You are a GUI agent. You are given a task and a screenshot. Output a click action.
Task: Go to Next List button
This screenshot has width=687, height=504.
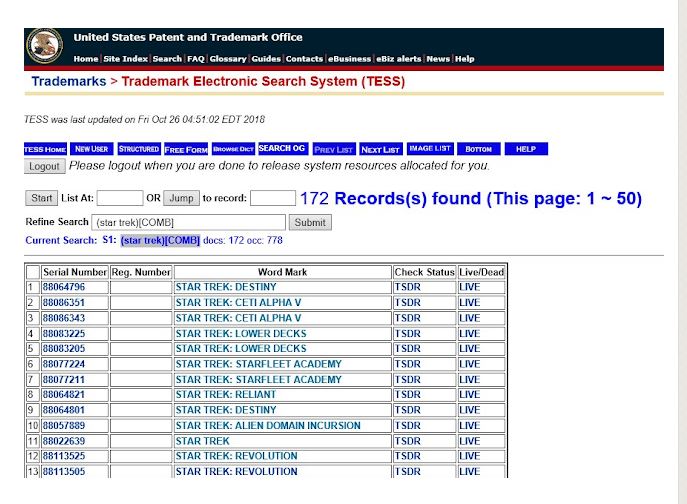380,149
